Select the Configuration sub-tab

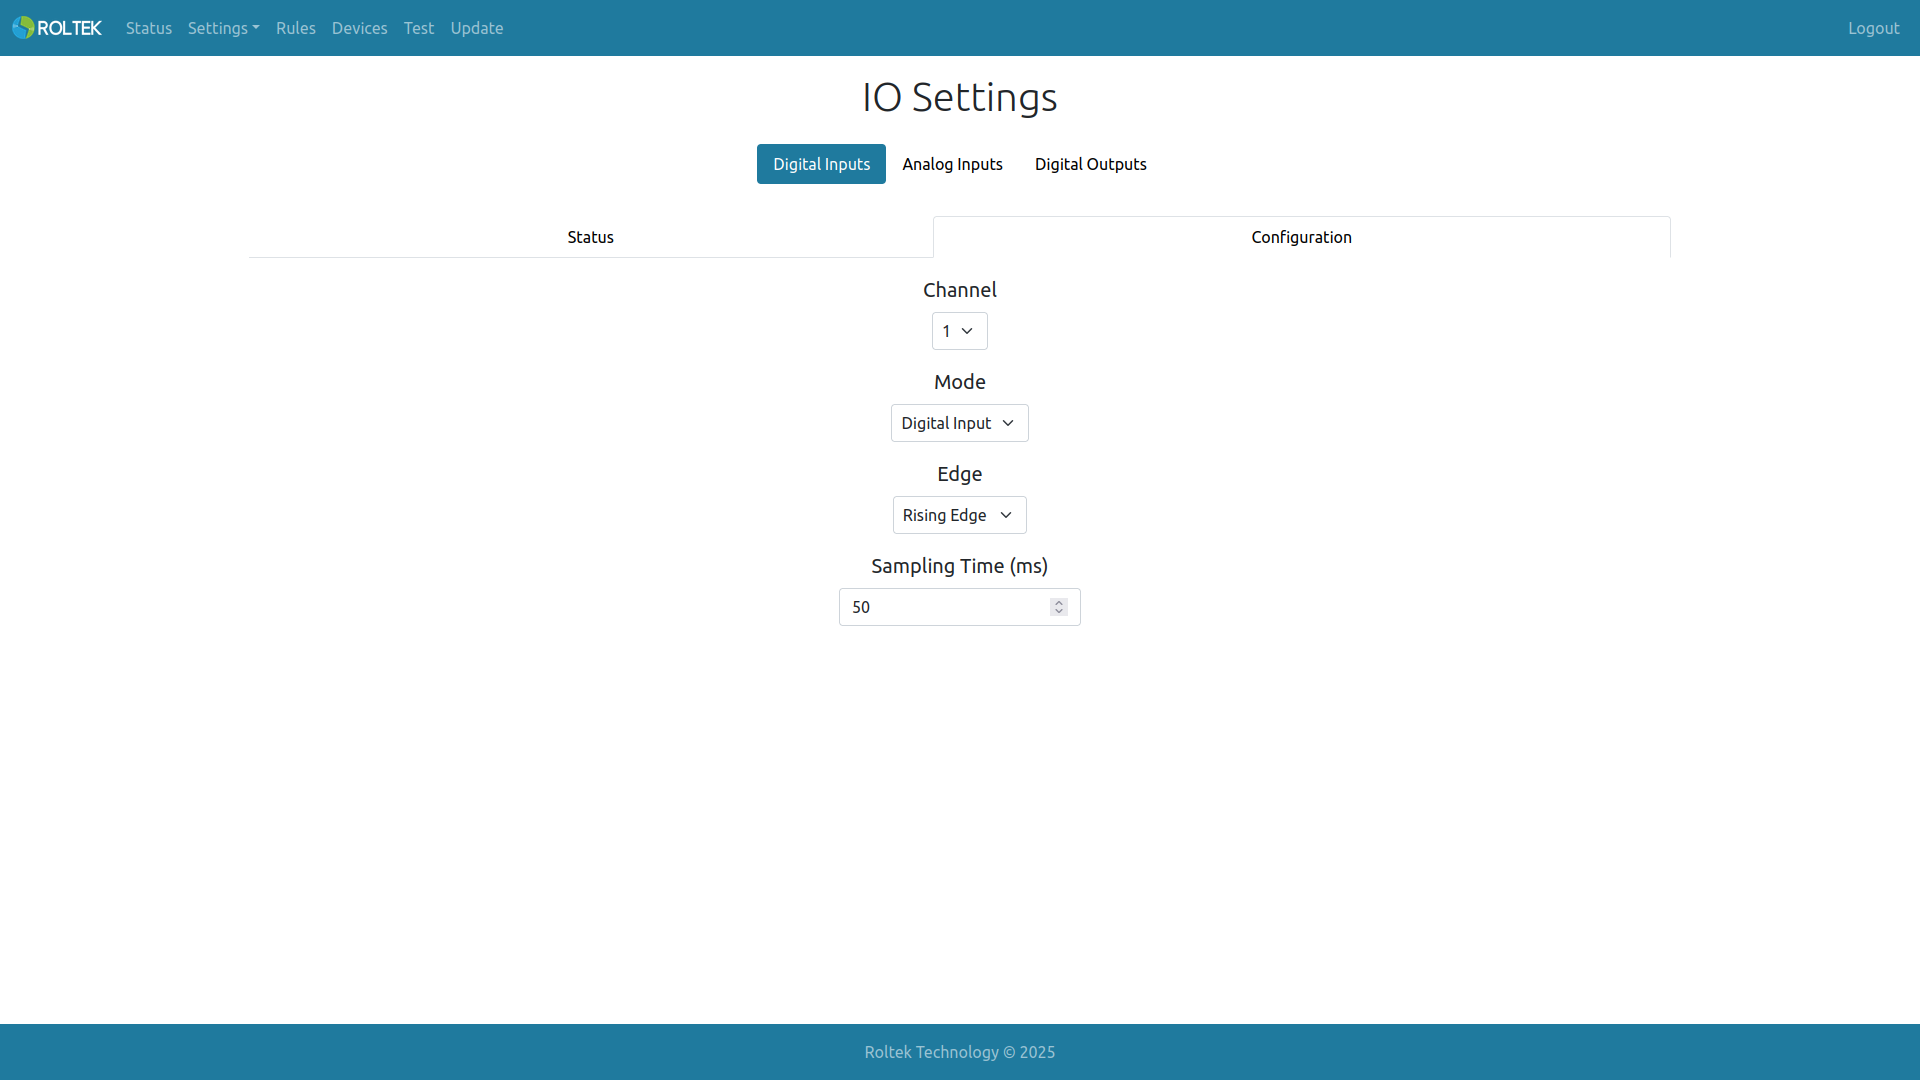pyautogui.click(x=1301, y=237)
